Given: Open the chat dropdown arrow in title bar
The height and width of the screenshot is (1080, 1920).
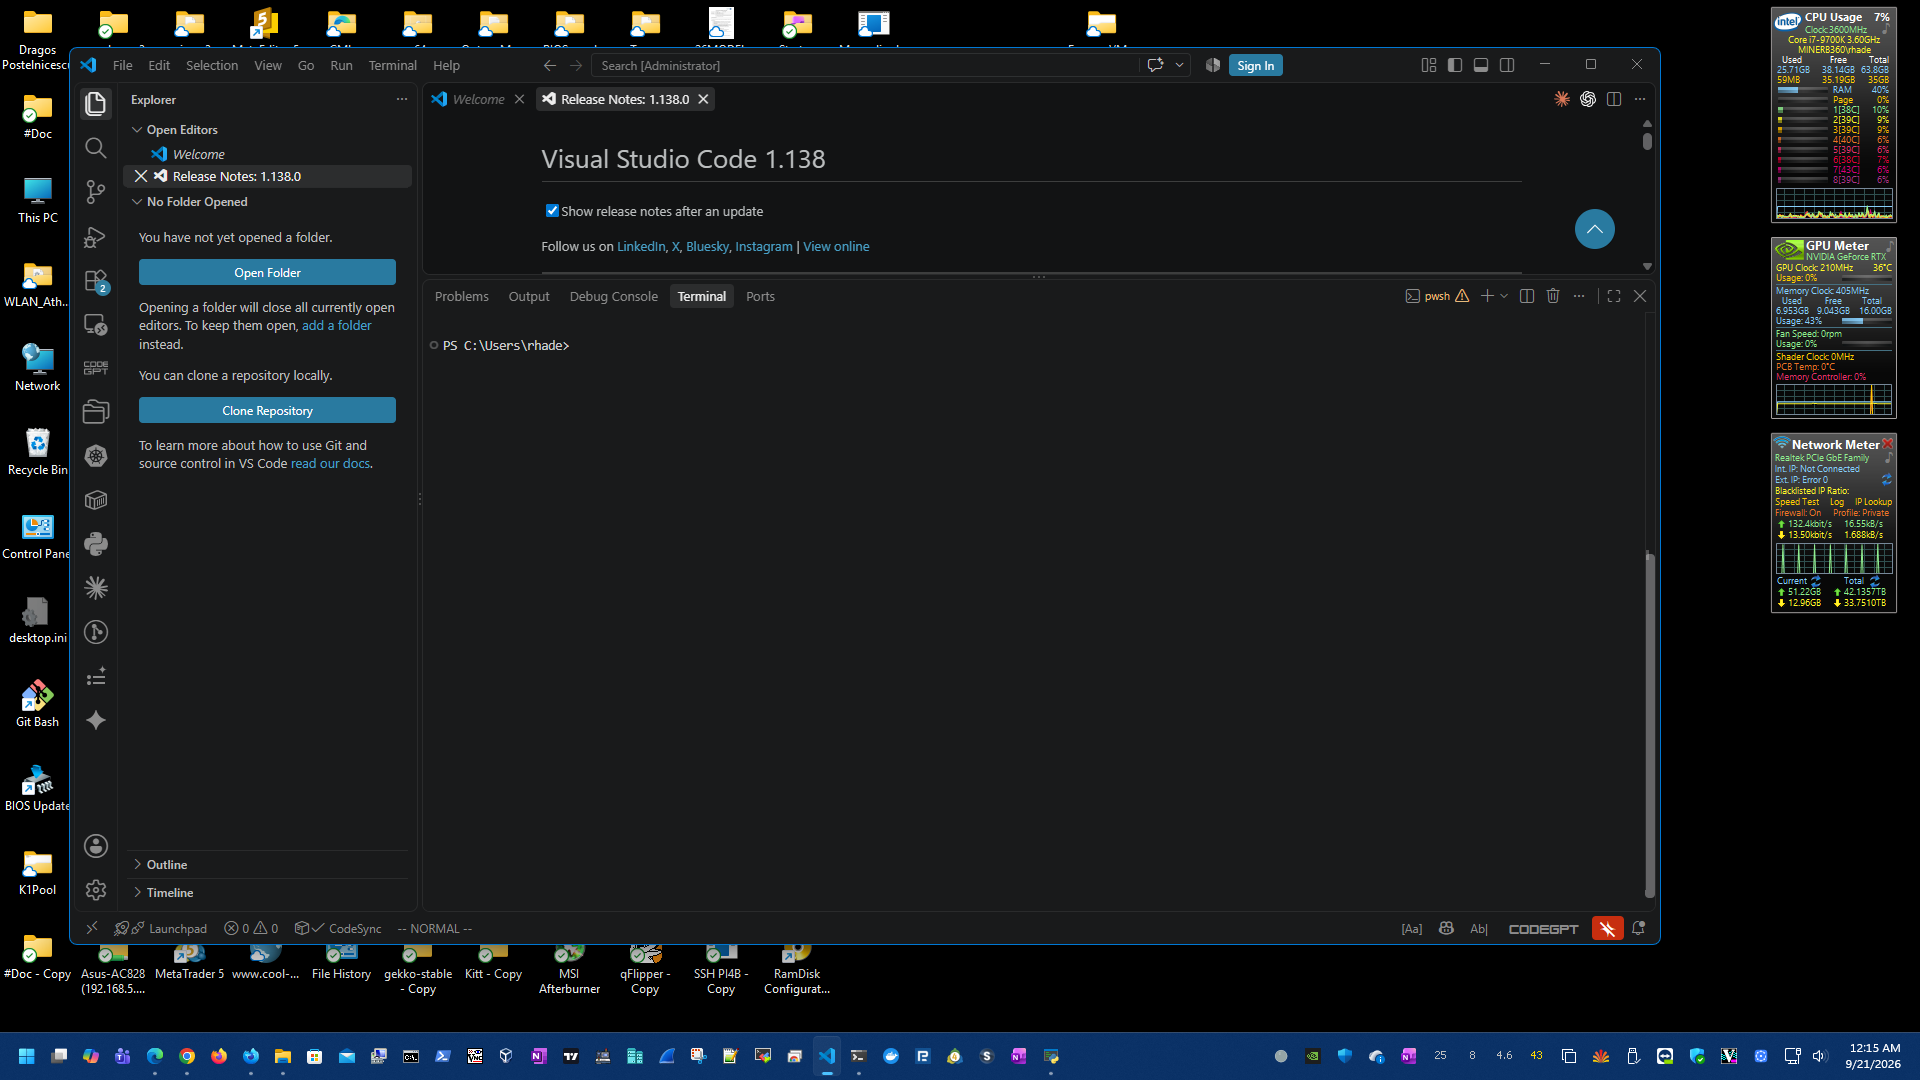Looking at the screenshot, I should 1179,65.
